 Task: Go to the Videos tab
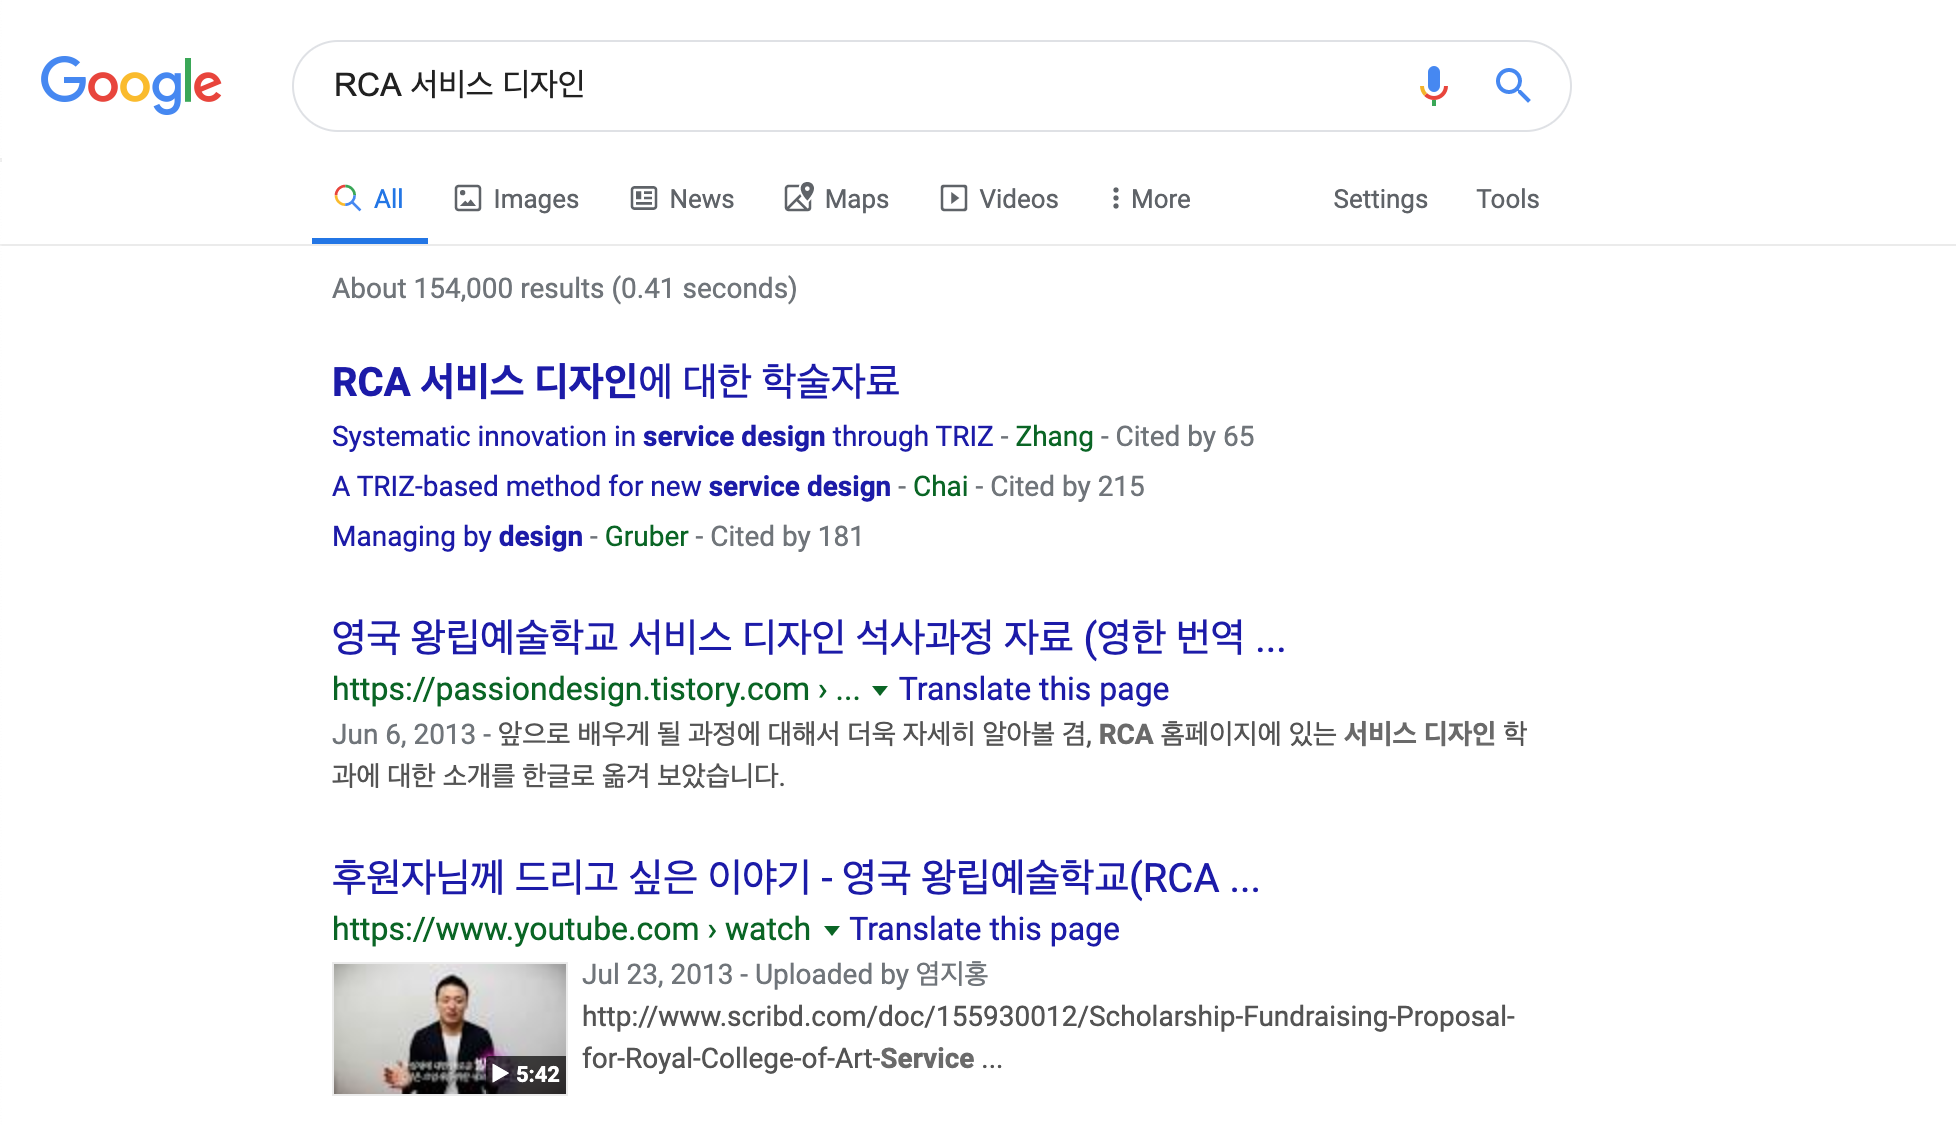[999, 199]
